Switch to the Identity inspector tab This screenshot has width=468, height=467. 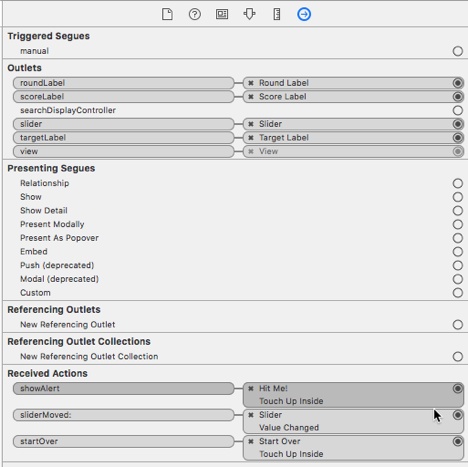(x=222, y=14)
